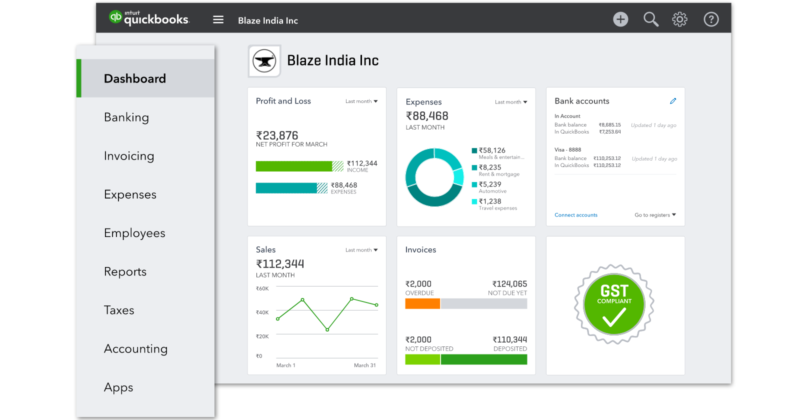800x420 pixels.
Task: Click the teal Expenses bar in Profit and Loss
Action: click(x=291, y=188)
